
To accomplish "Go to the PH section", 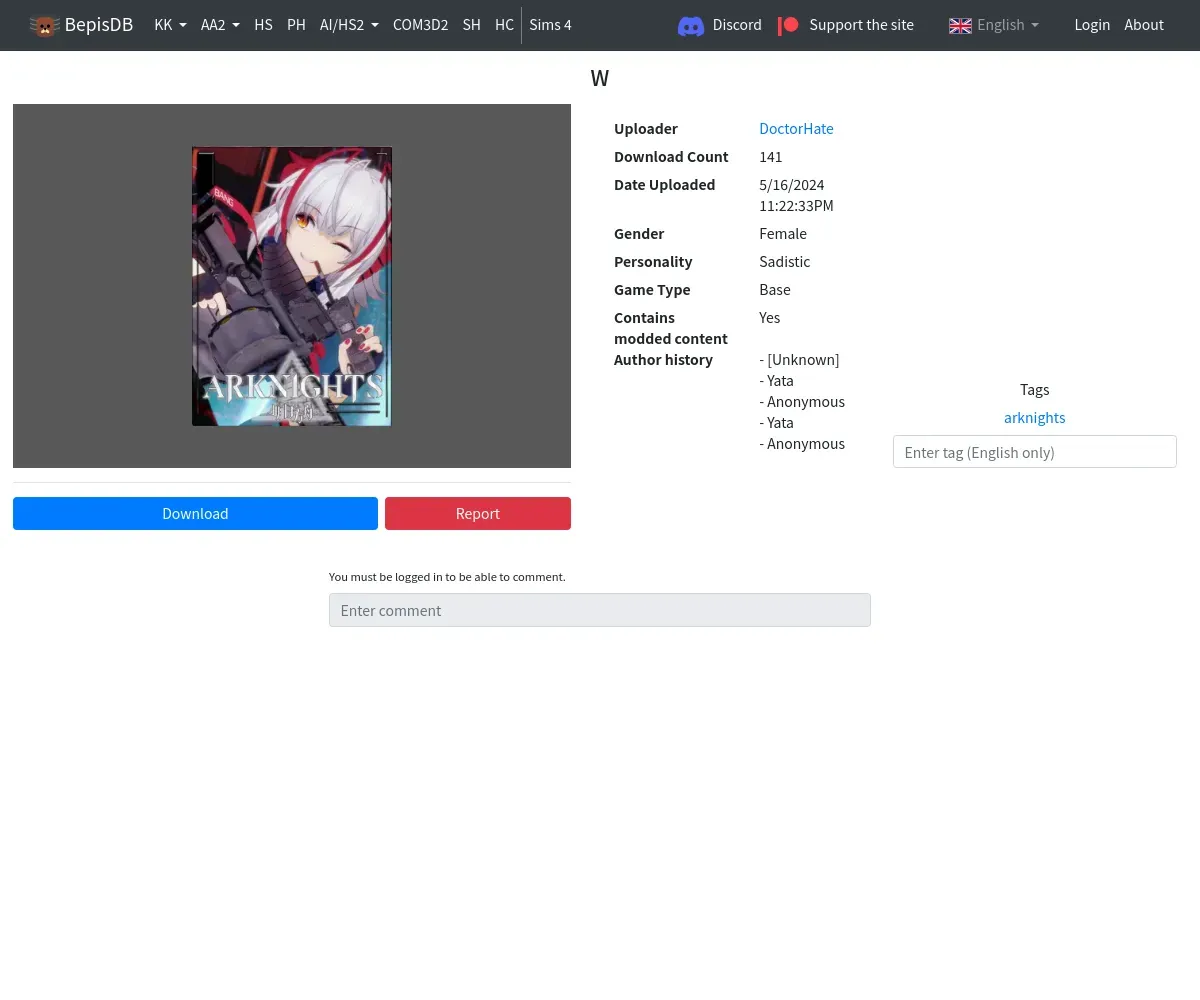I will [296, 25].
